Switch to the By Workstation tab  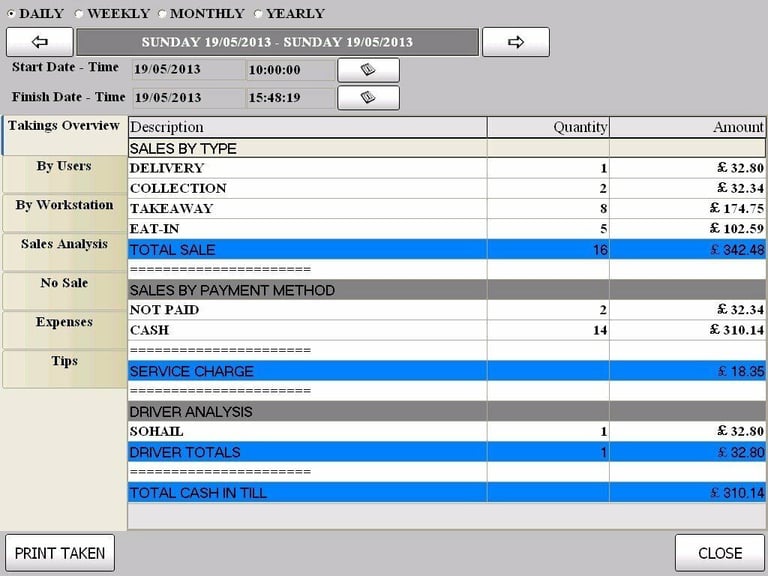tap(64, 213)
